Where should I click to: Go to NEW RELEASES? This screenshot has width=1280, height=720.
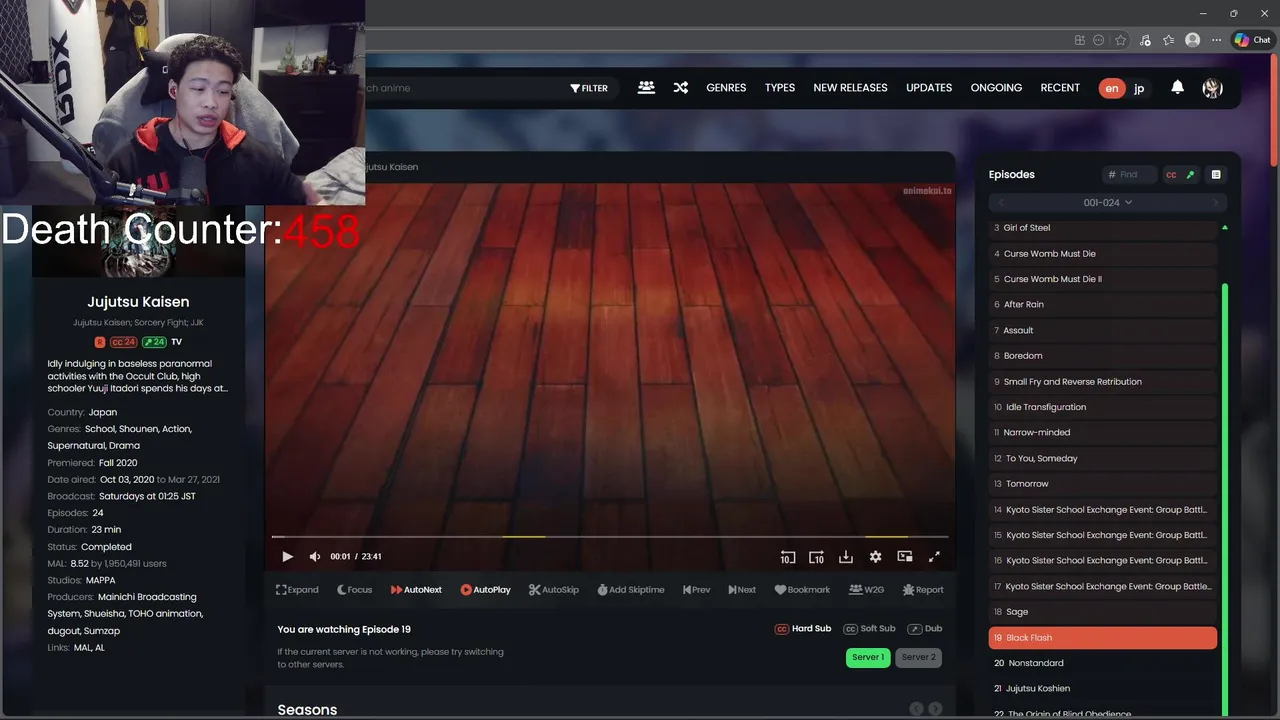click(850, 88)
